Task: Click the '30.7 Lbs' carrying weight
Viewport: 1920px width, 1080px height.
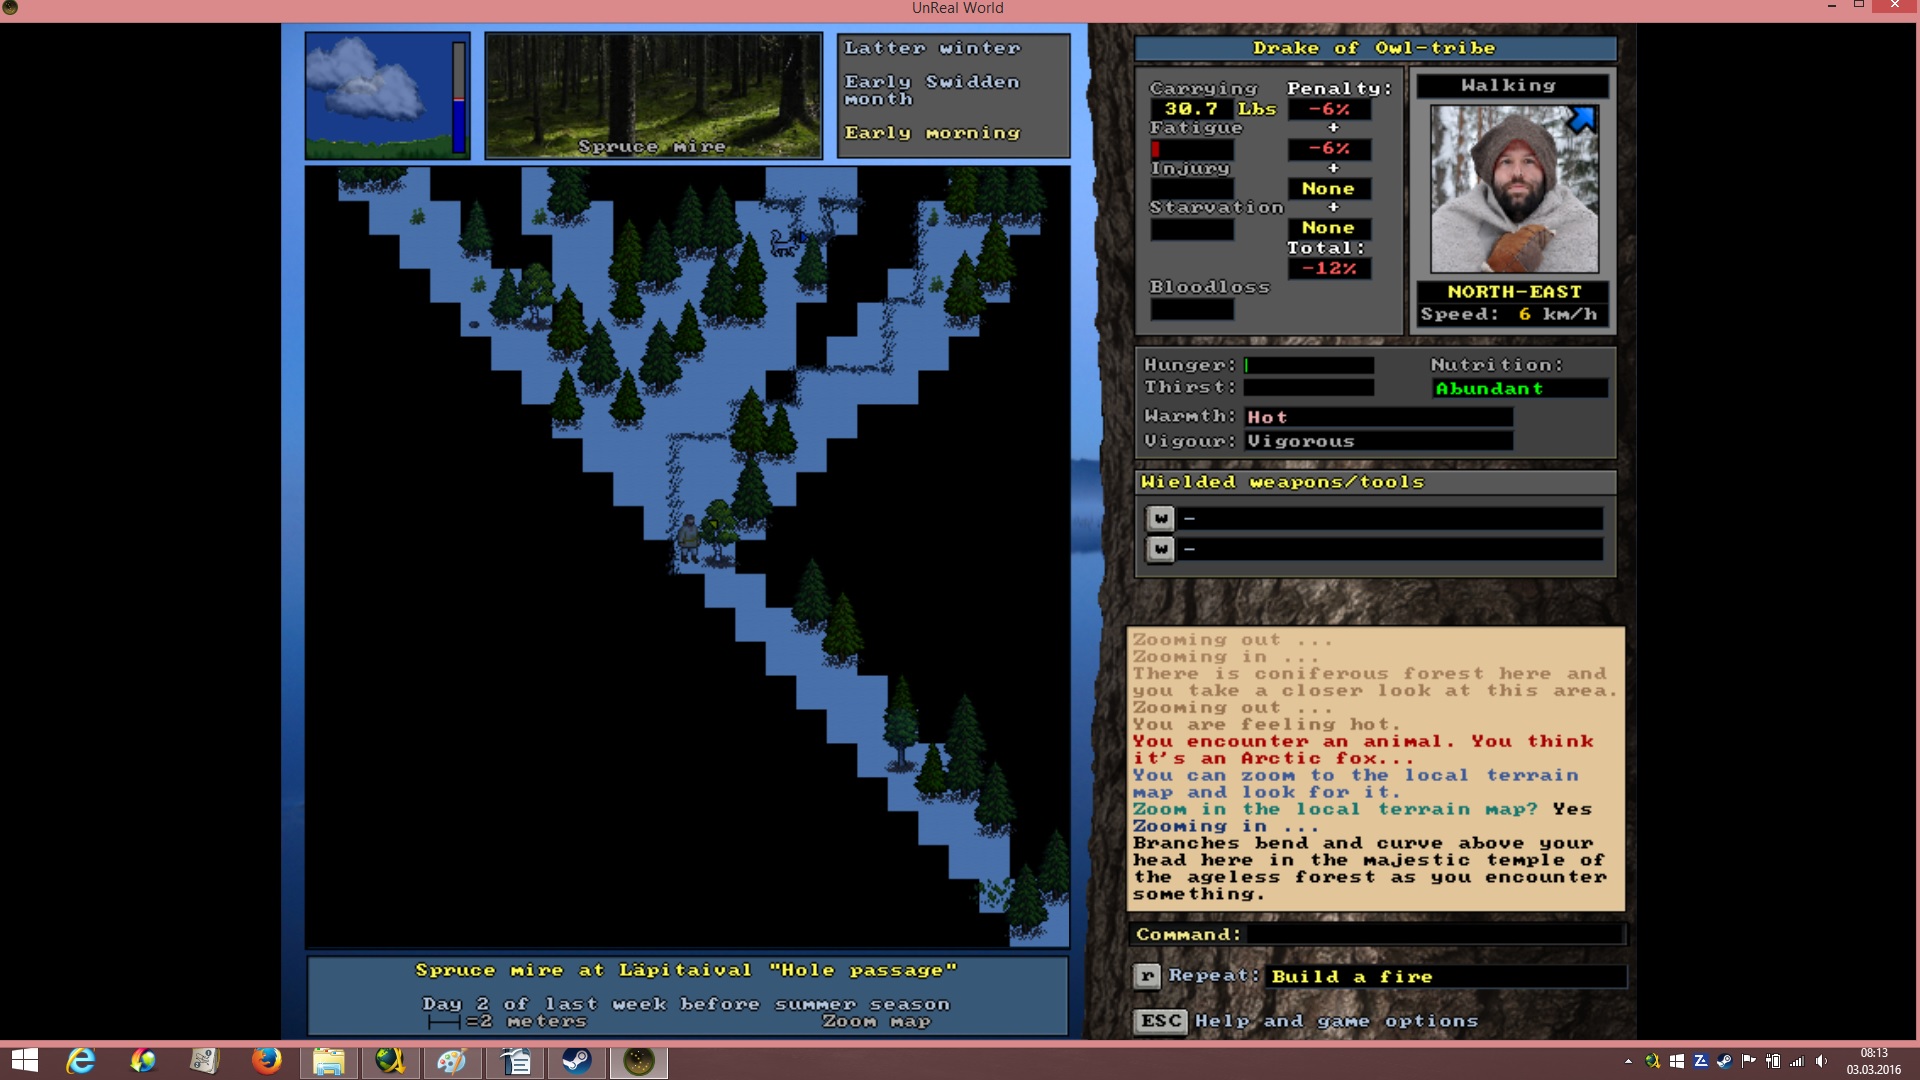Action: tap(1213, 109)
